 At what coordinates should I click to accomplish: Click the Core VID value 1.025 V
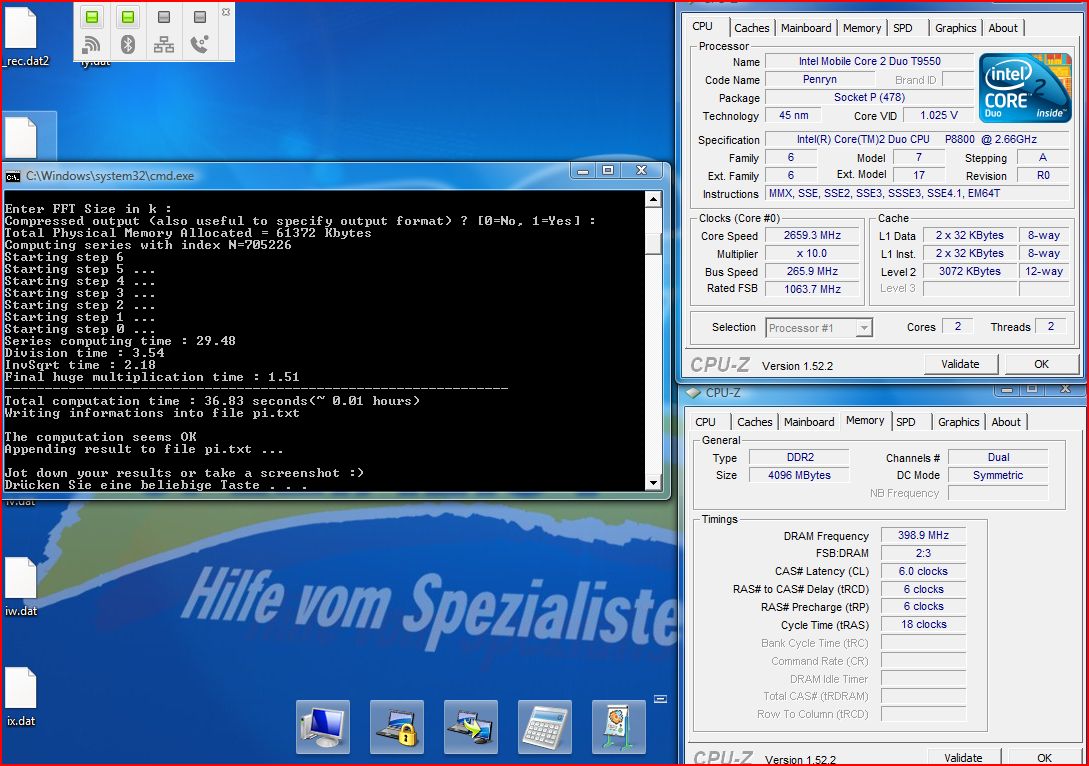click(938, 115)
